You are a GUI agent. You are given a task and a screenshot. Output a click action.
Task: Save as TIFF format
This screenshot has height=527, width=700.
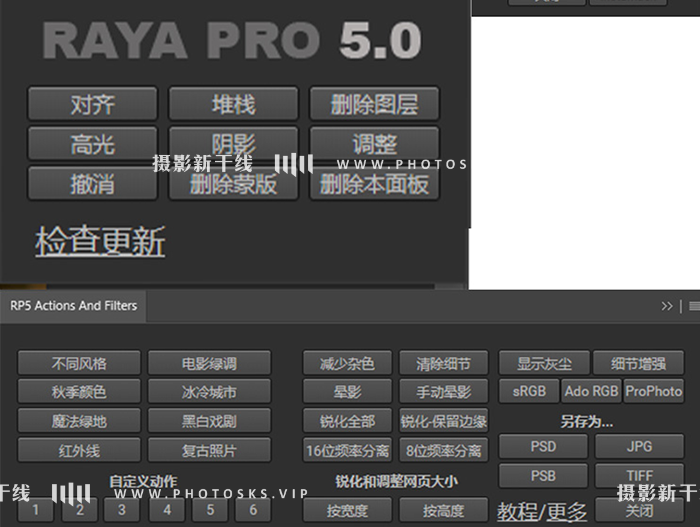point(639,476)
